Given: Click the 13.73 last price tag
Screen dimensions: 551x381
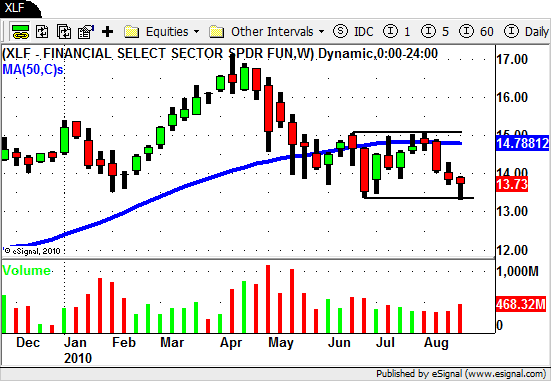Looking at the screenshot, I should pos(512,184).
